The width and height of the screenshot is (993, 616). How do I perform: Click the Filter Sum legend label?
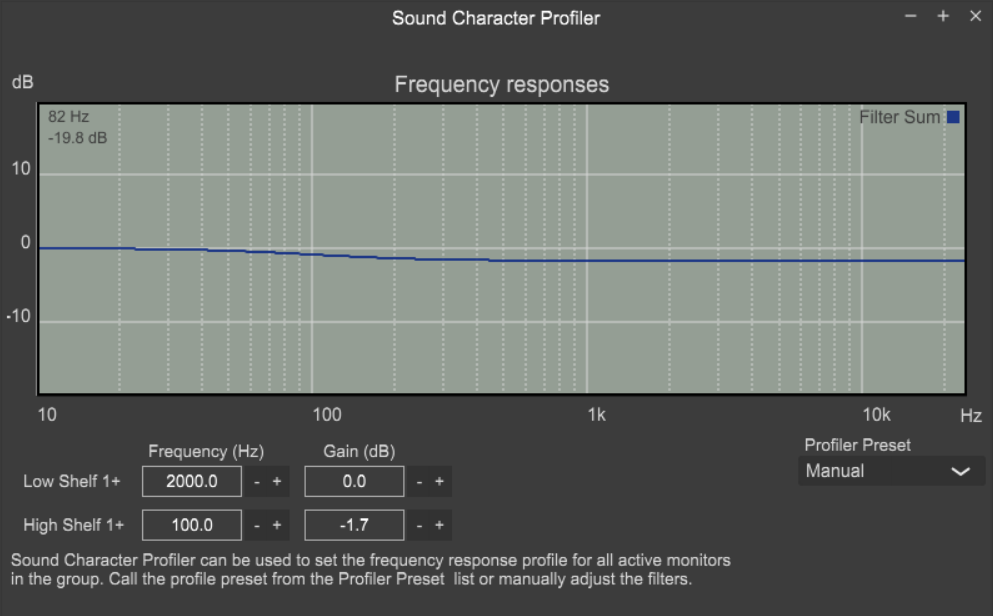point(899,117)
